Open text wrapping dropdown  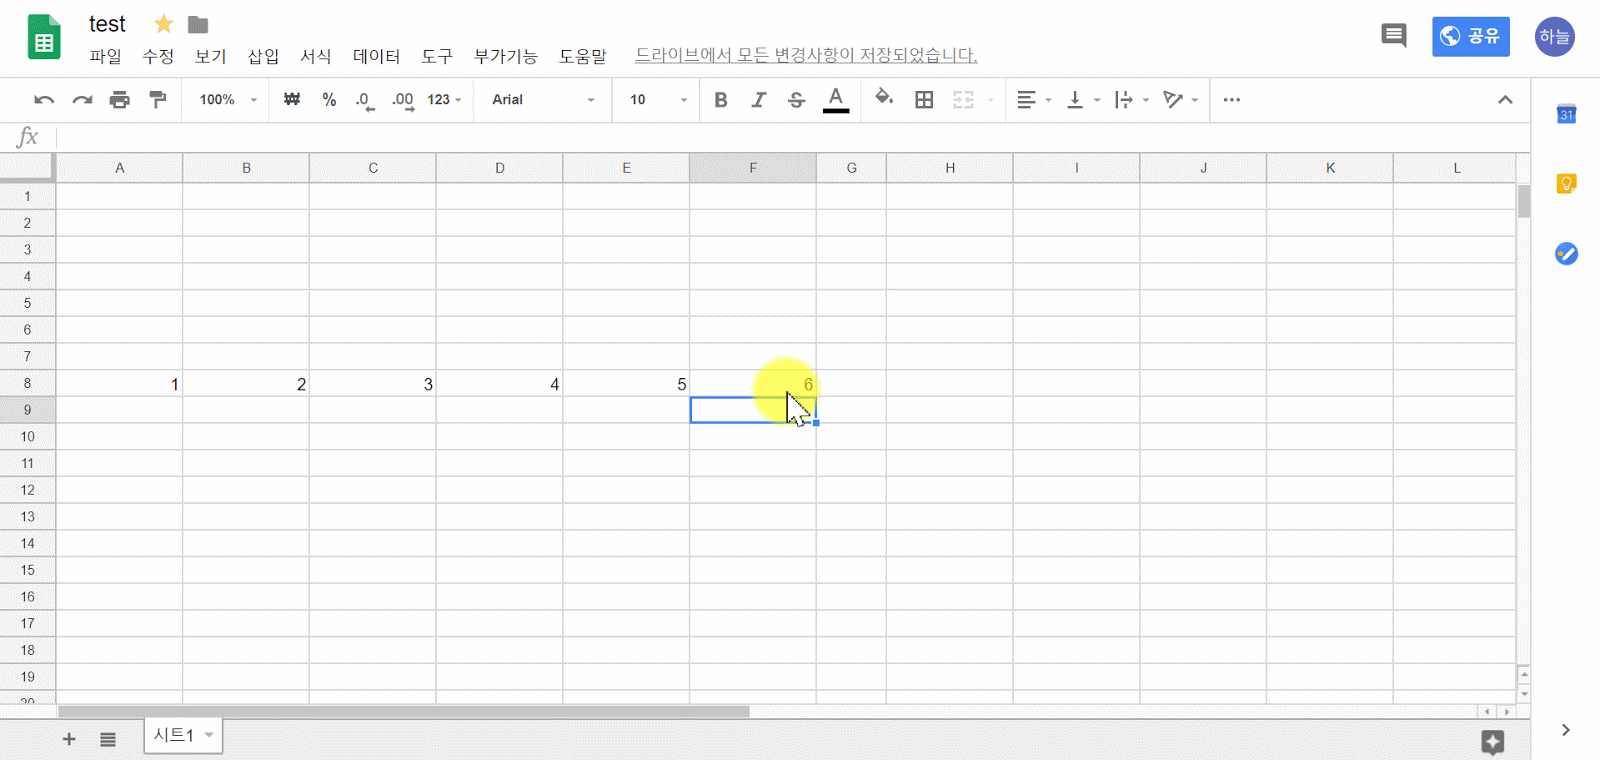pos(1132,100)
